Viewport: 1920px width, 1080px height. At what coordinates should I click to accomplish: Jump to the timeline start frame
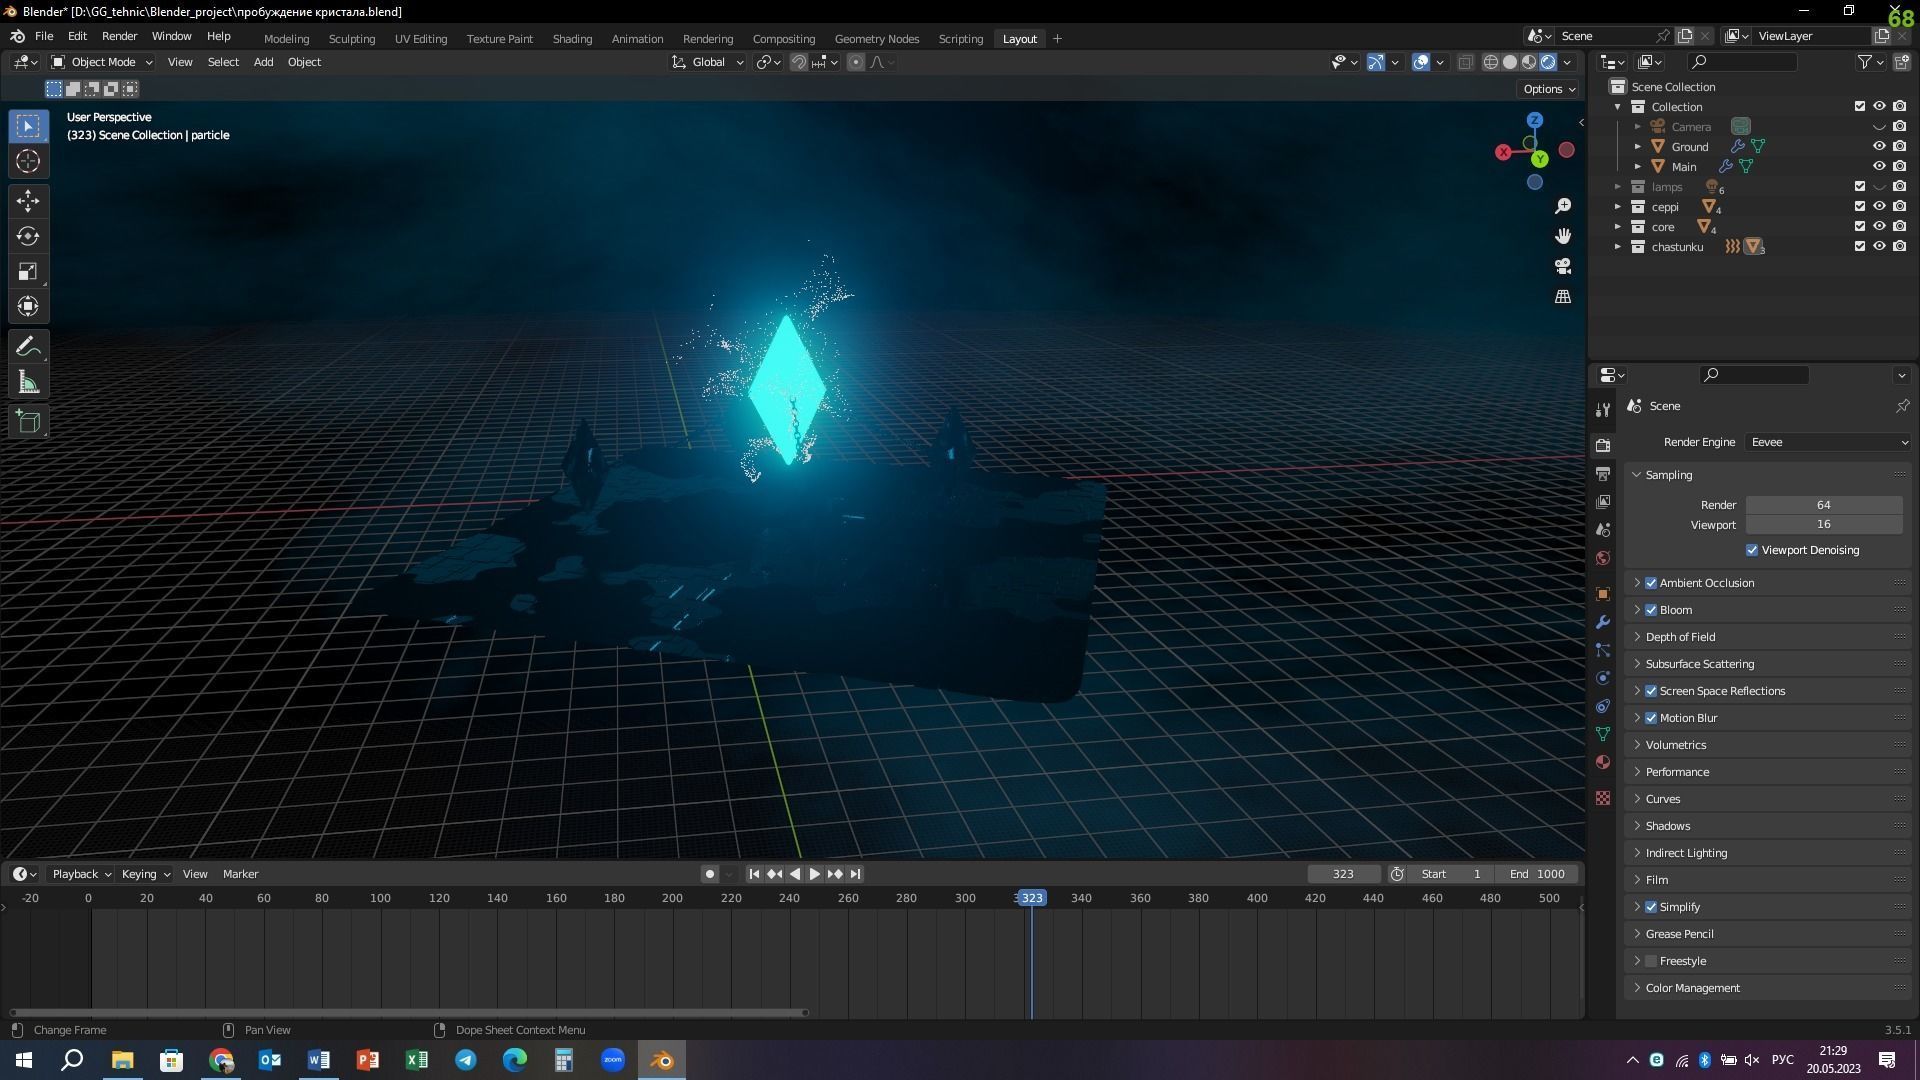click(754, 874)
